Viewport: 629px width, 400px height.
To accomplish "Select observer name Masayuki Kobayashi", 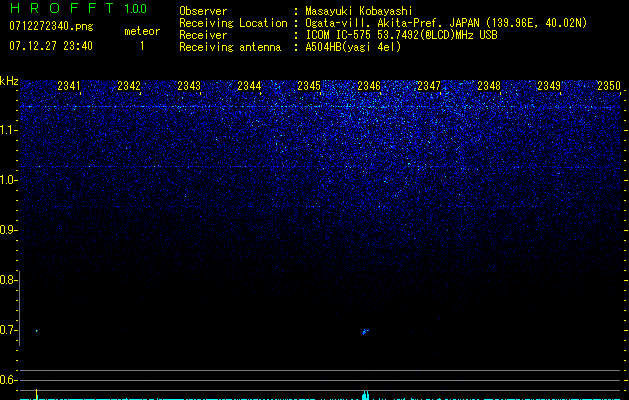I will 359,11.
